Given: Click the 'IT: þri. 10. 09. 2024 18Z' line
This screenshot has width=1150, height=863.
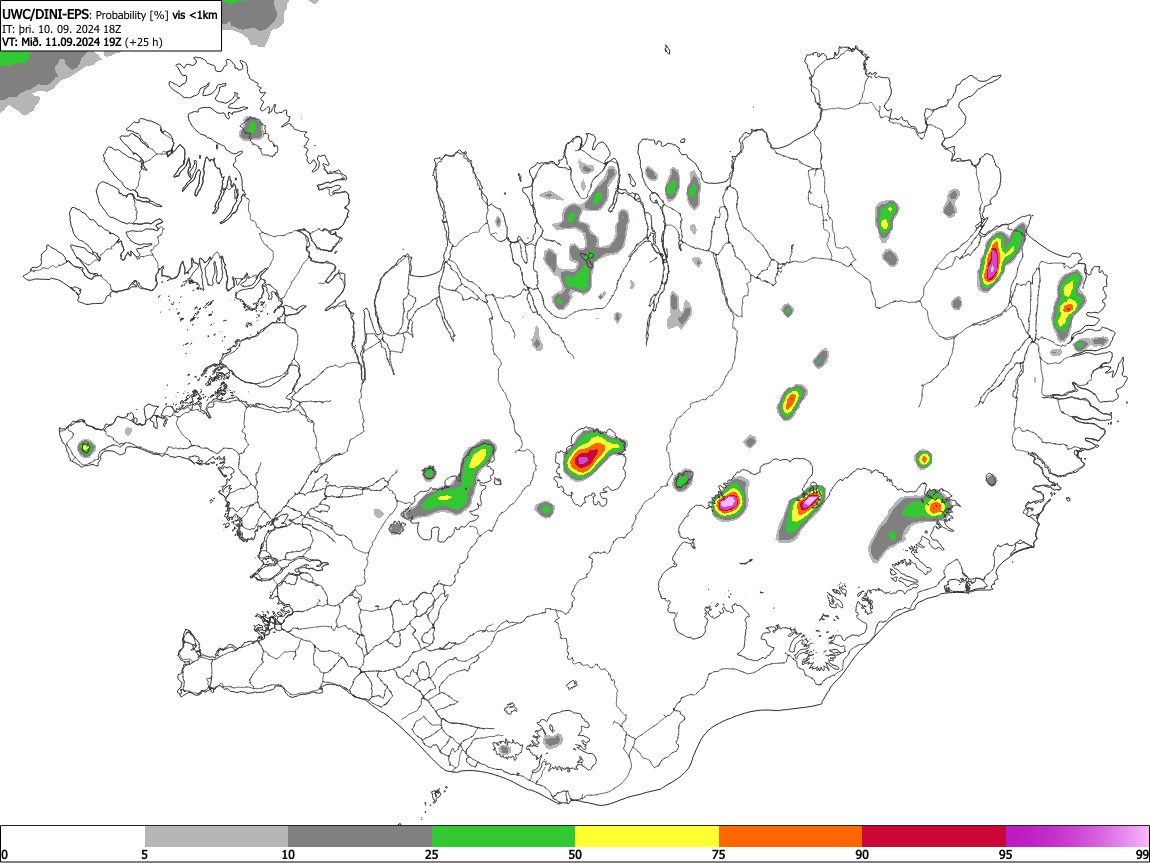Looking at the screenshot, I should 62,29.
